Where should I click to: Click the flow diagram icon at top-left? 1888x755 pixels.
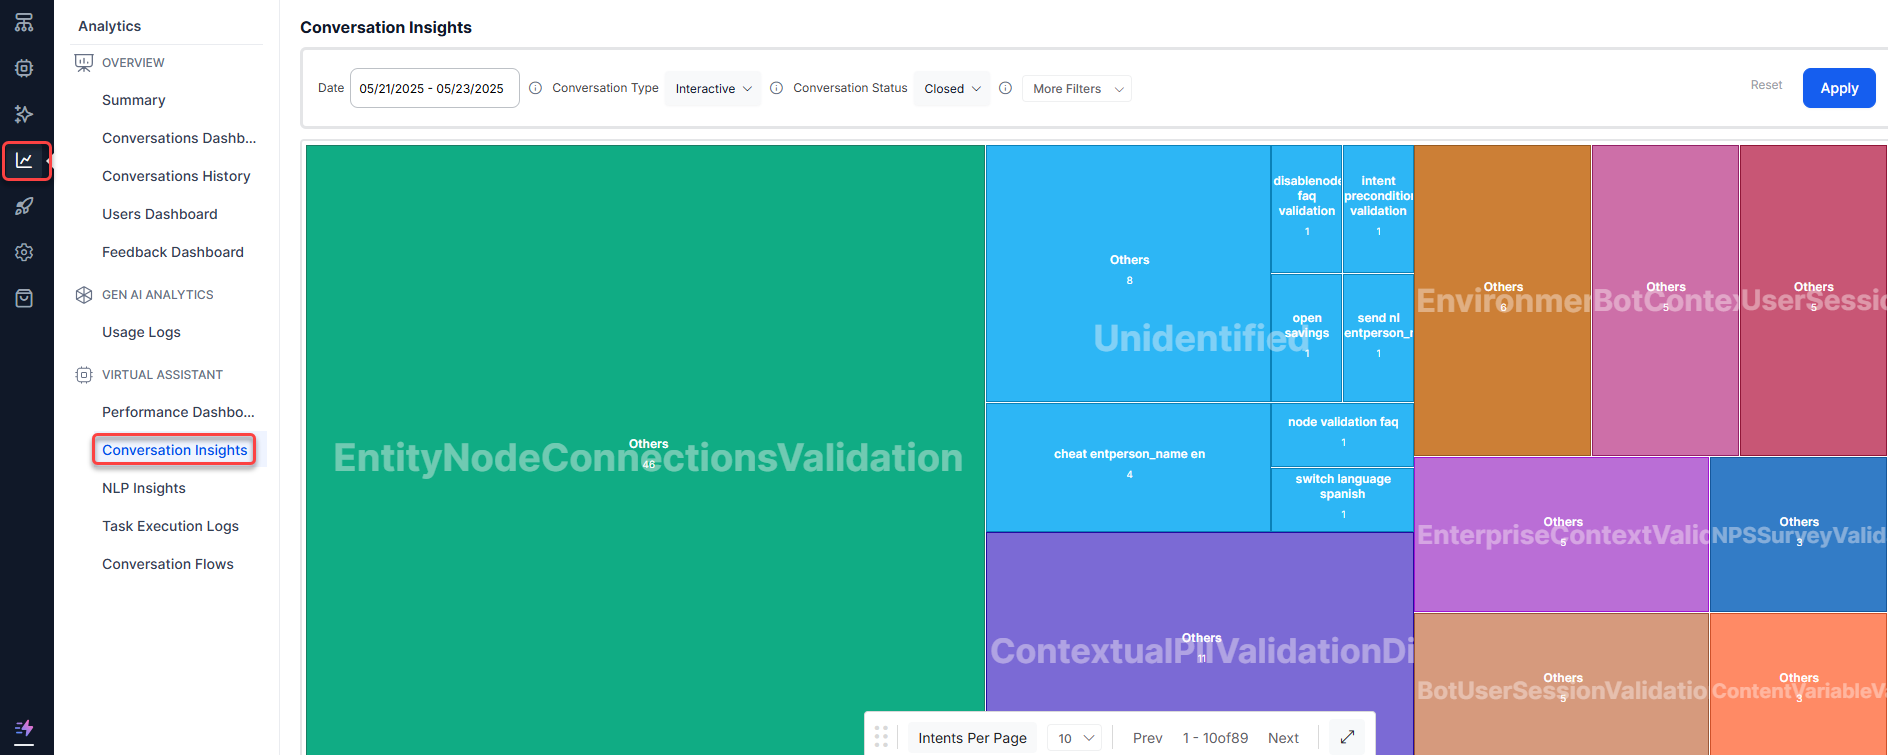point(25,22)
